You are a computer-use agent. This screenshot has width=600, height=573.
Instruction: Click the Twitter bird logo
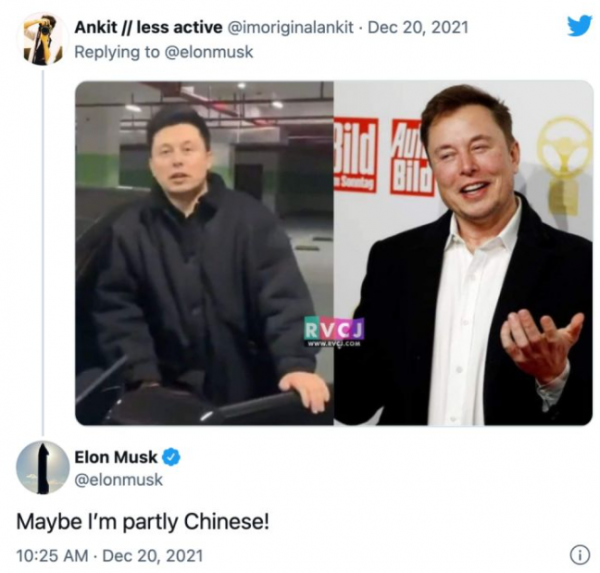tap(579, 26)
